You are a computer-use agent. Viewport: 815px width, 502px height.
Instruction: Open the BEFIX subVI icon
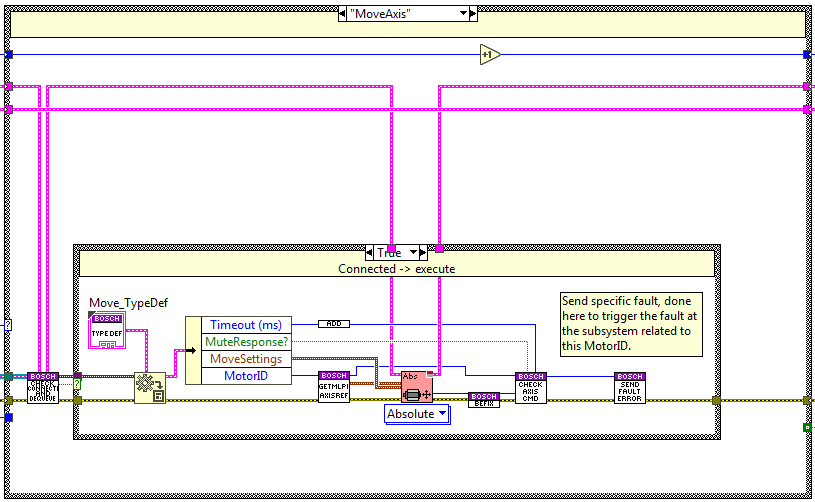[484, 400]
